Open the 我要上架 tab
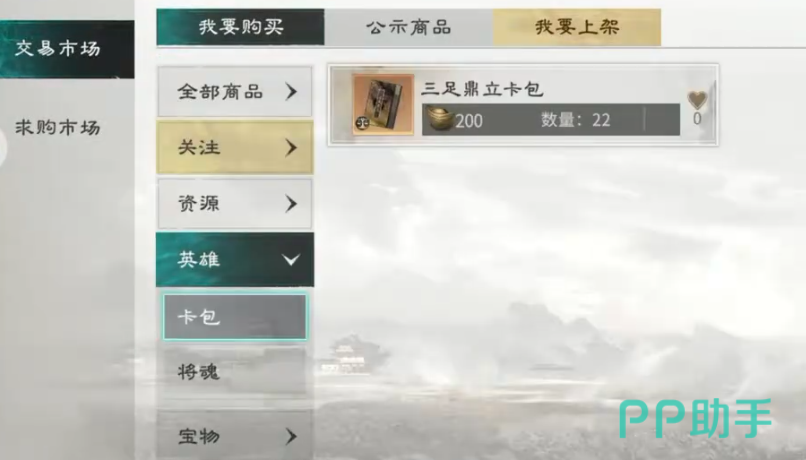 (577, 27)
